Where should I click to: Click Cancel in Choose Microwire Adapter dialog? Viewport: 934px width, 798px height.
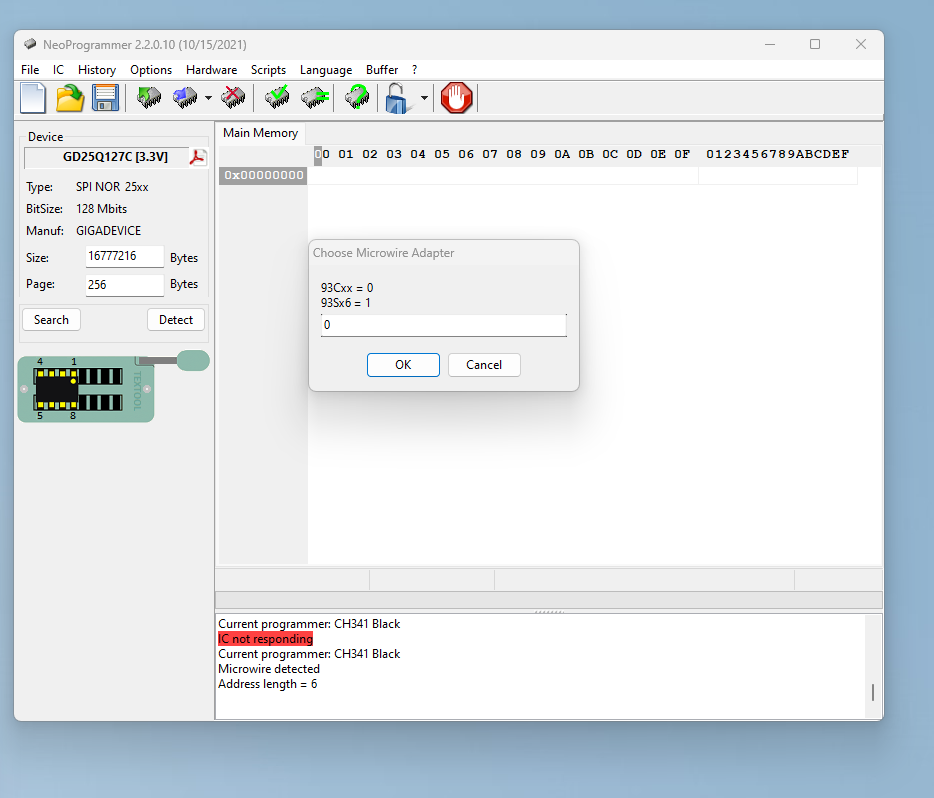coord(484,364)
